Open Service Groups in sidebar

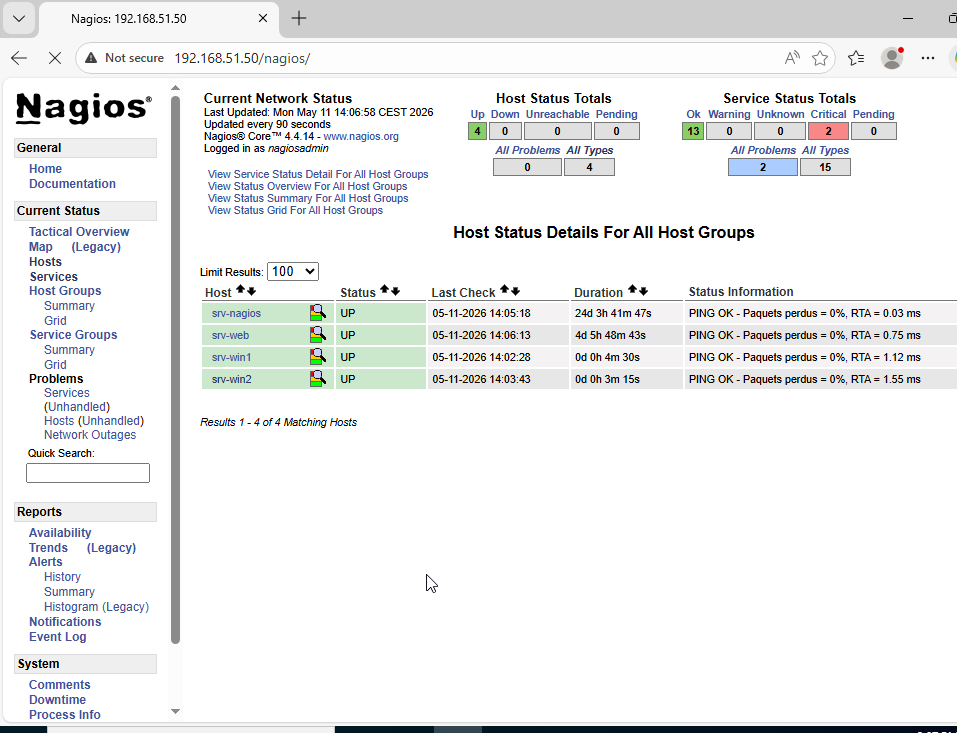click(x=73, y=335)
